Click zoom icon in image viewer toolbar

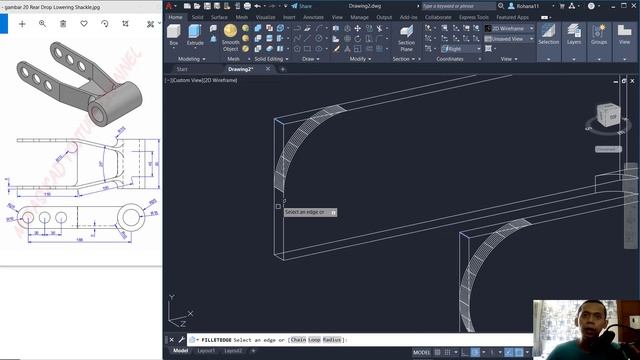click(42, 24)
